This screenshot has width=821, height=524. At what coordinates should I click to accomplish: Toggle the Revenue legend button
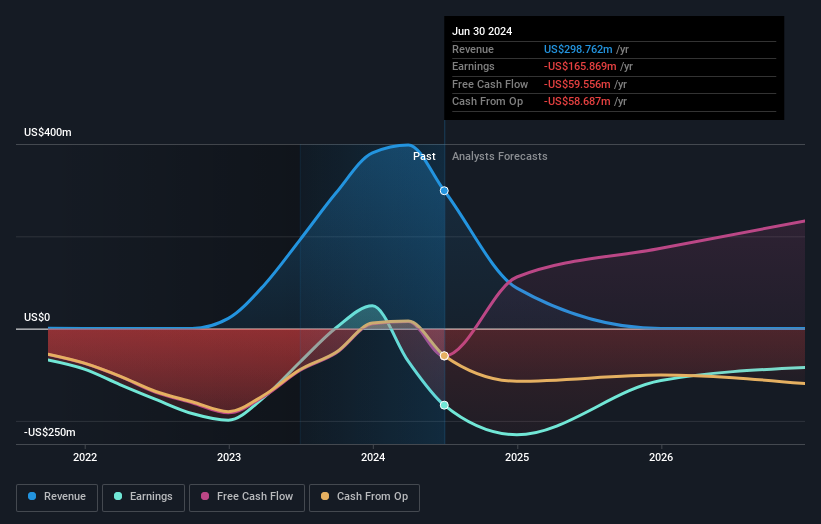point(57,497)
